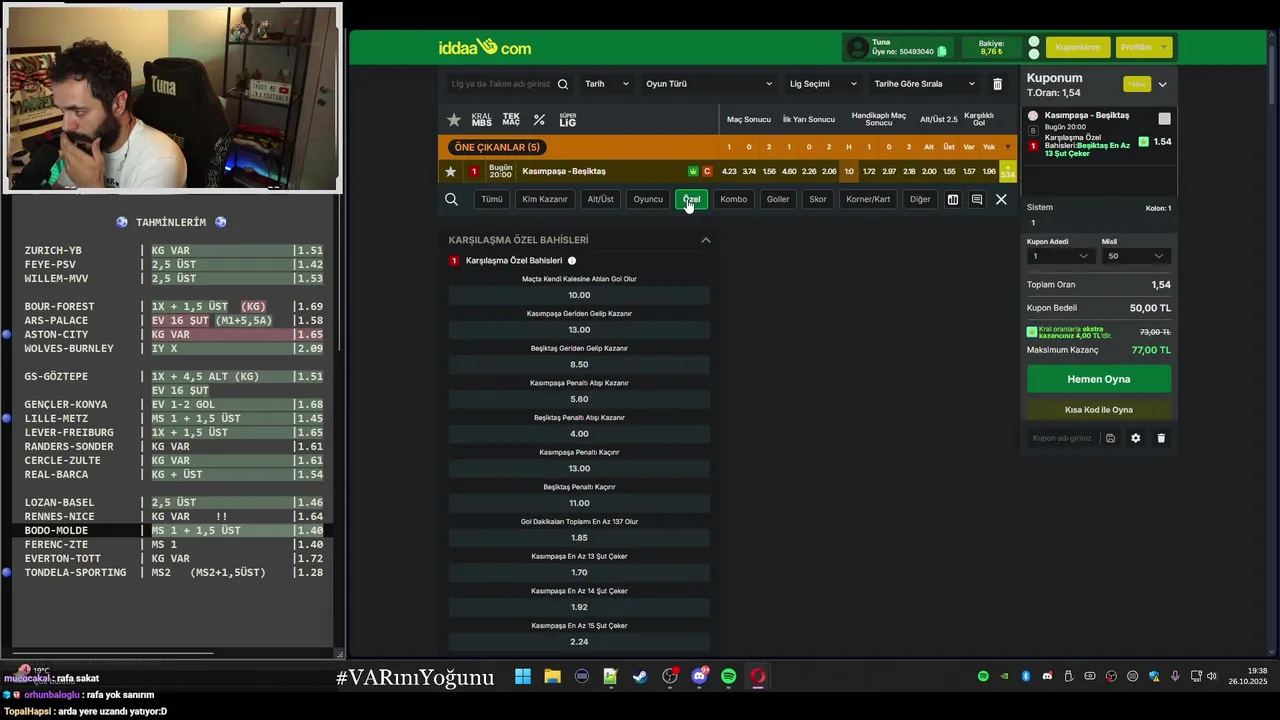
Task: Open the comments icon in bet tabs row
Action: (977, 200)
